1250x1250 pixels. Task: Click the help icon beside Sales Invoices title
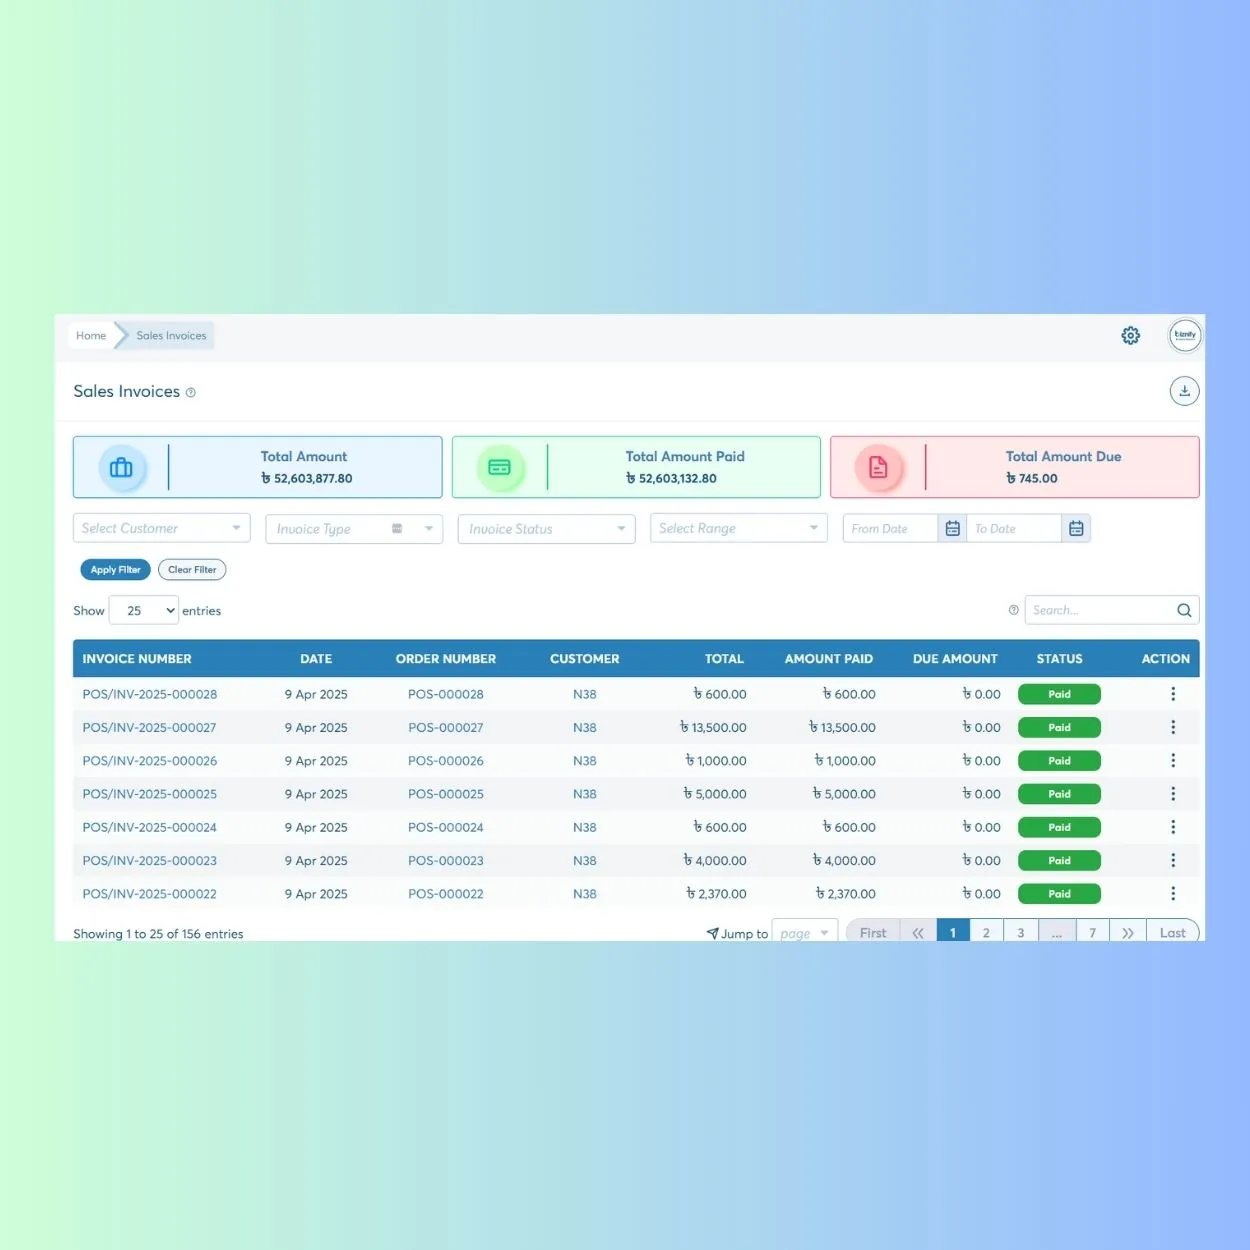(x=191, y=392)
